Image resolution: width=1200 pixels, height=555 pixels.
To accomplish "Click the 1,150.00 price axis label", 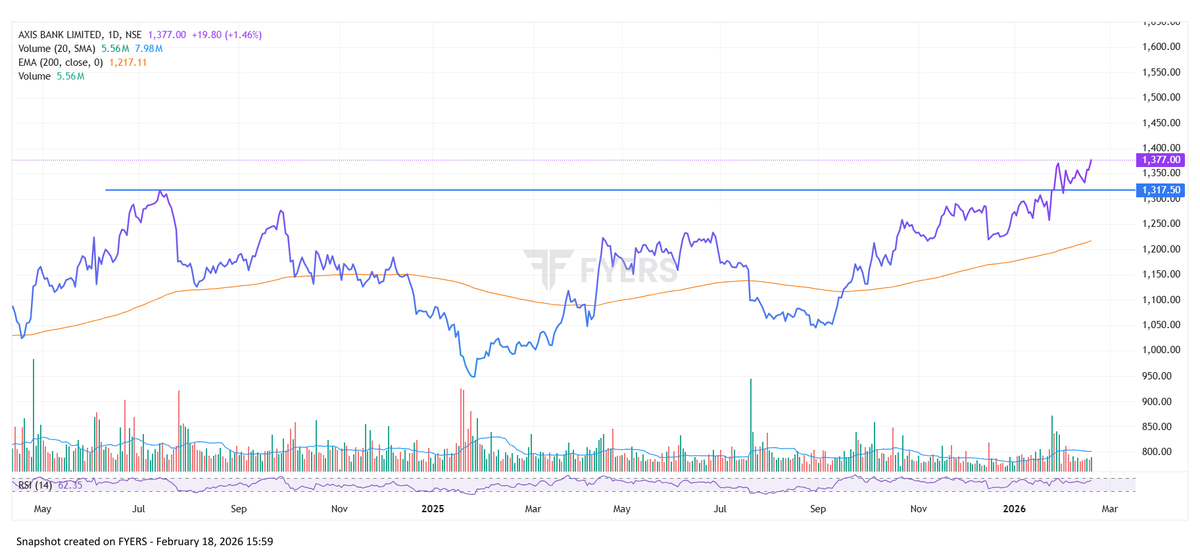I will click(x=1162, y=275).
